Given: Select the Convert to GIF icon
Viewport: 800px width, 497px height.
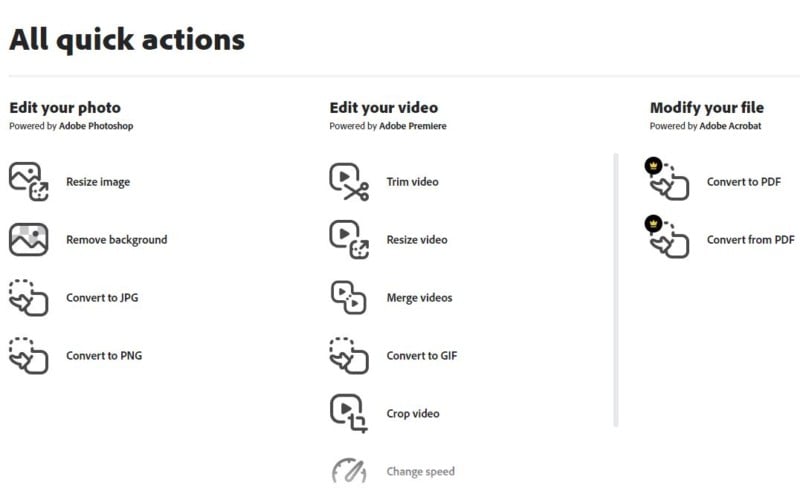Looking at the screenshot, I should point(349,355).
